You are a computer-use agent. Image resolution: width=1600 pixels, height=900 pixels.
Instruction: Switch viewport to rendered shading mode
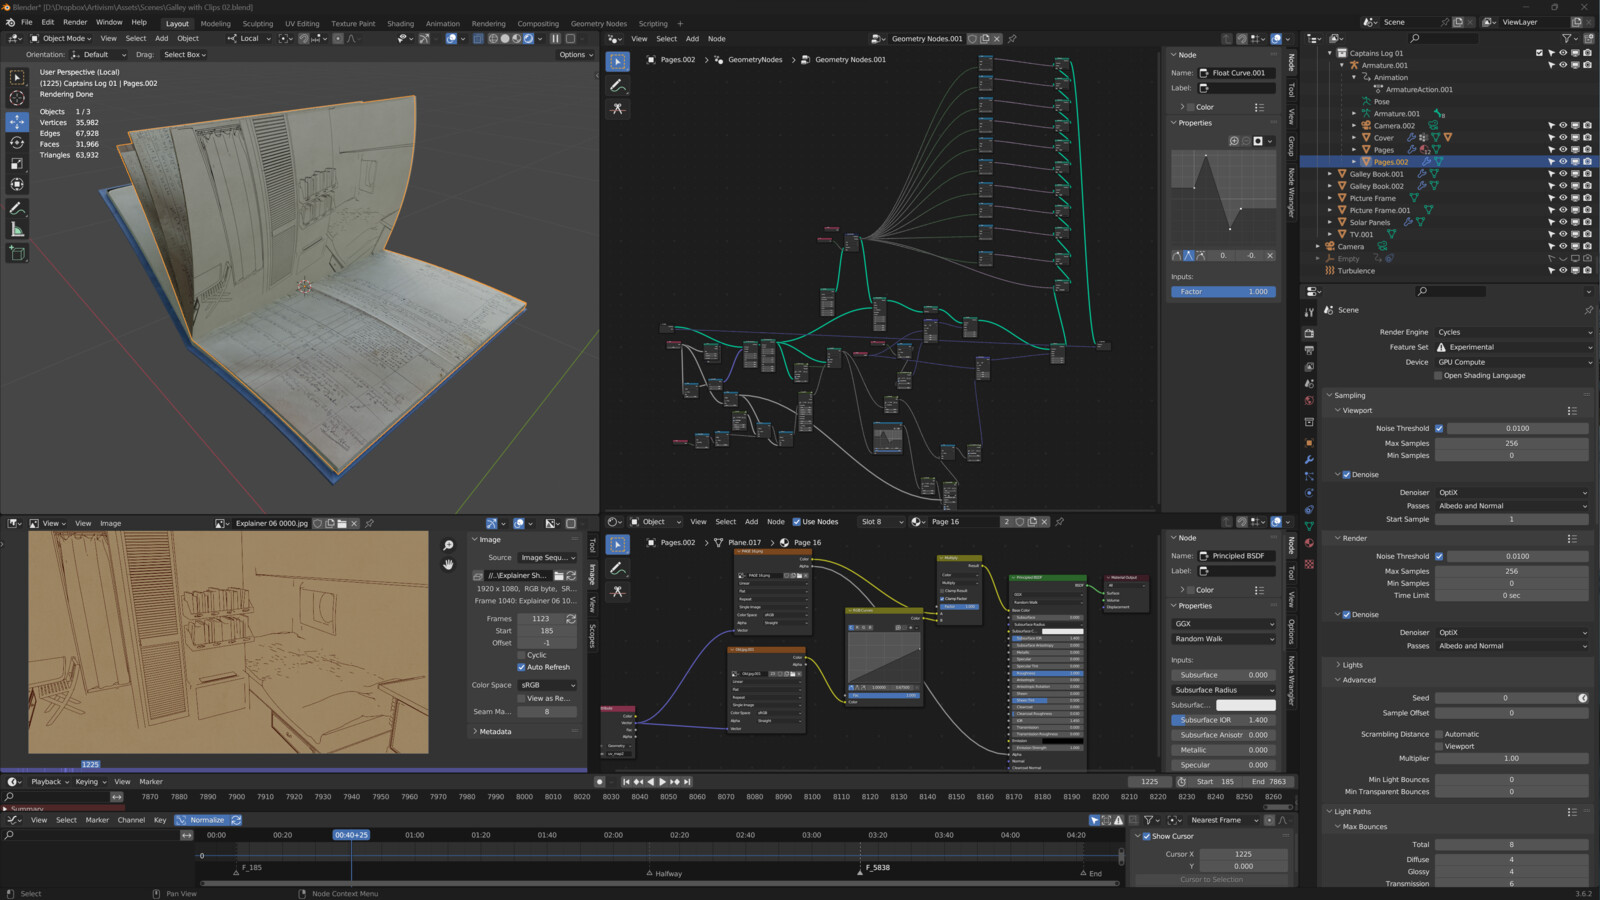tap(529, 38)
